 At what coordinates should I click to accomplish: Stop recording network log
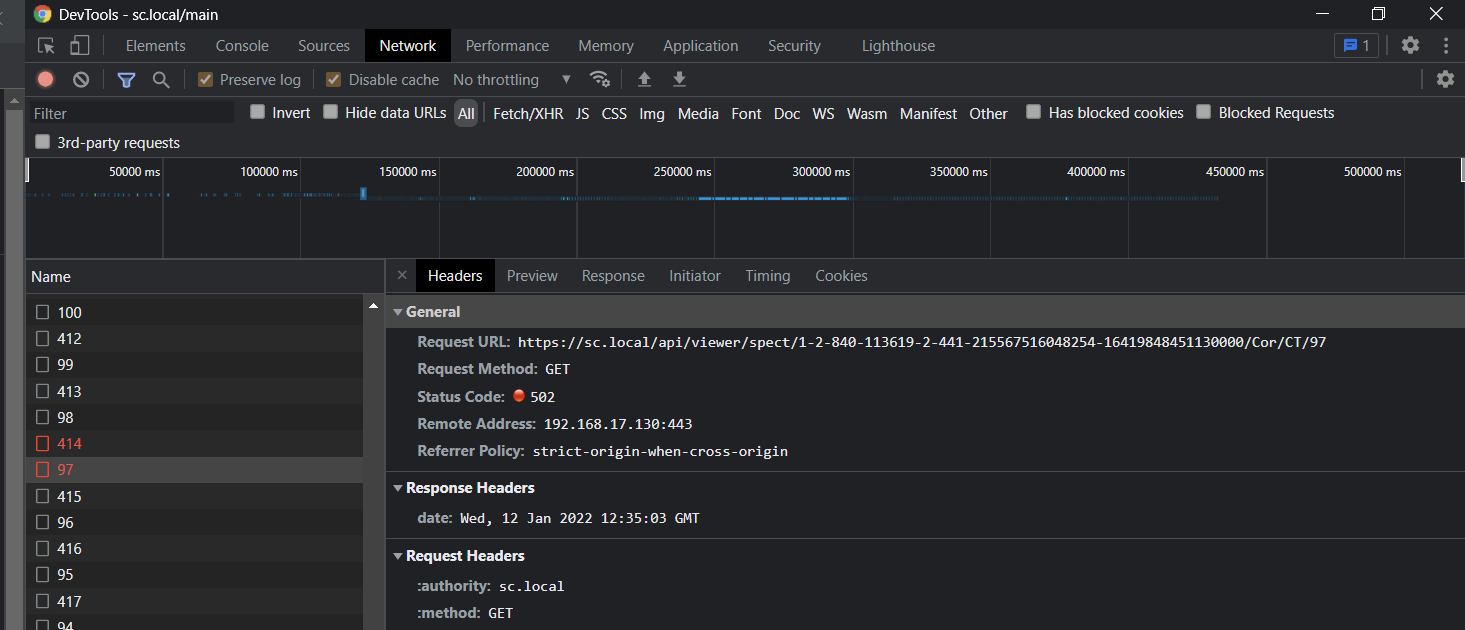45,79
